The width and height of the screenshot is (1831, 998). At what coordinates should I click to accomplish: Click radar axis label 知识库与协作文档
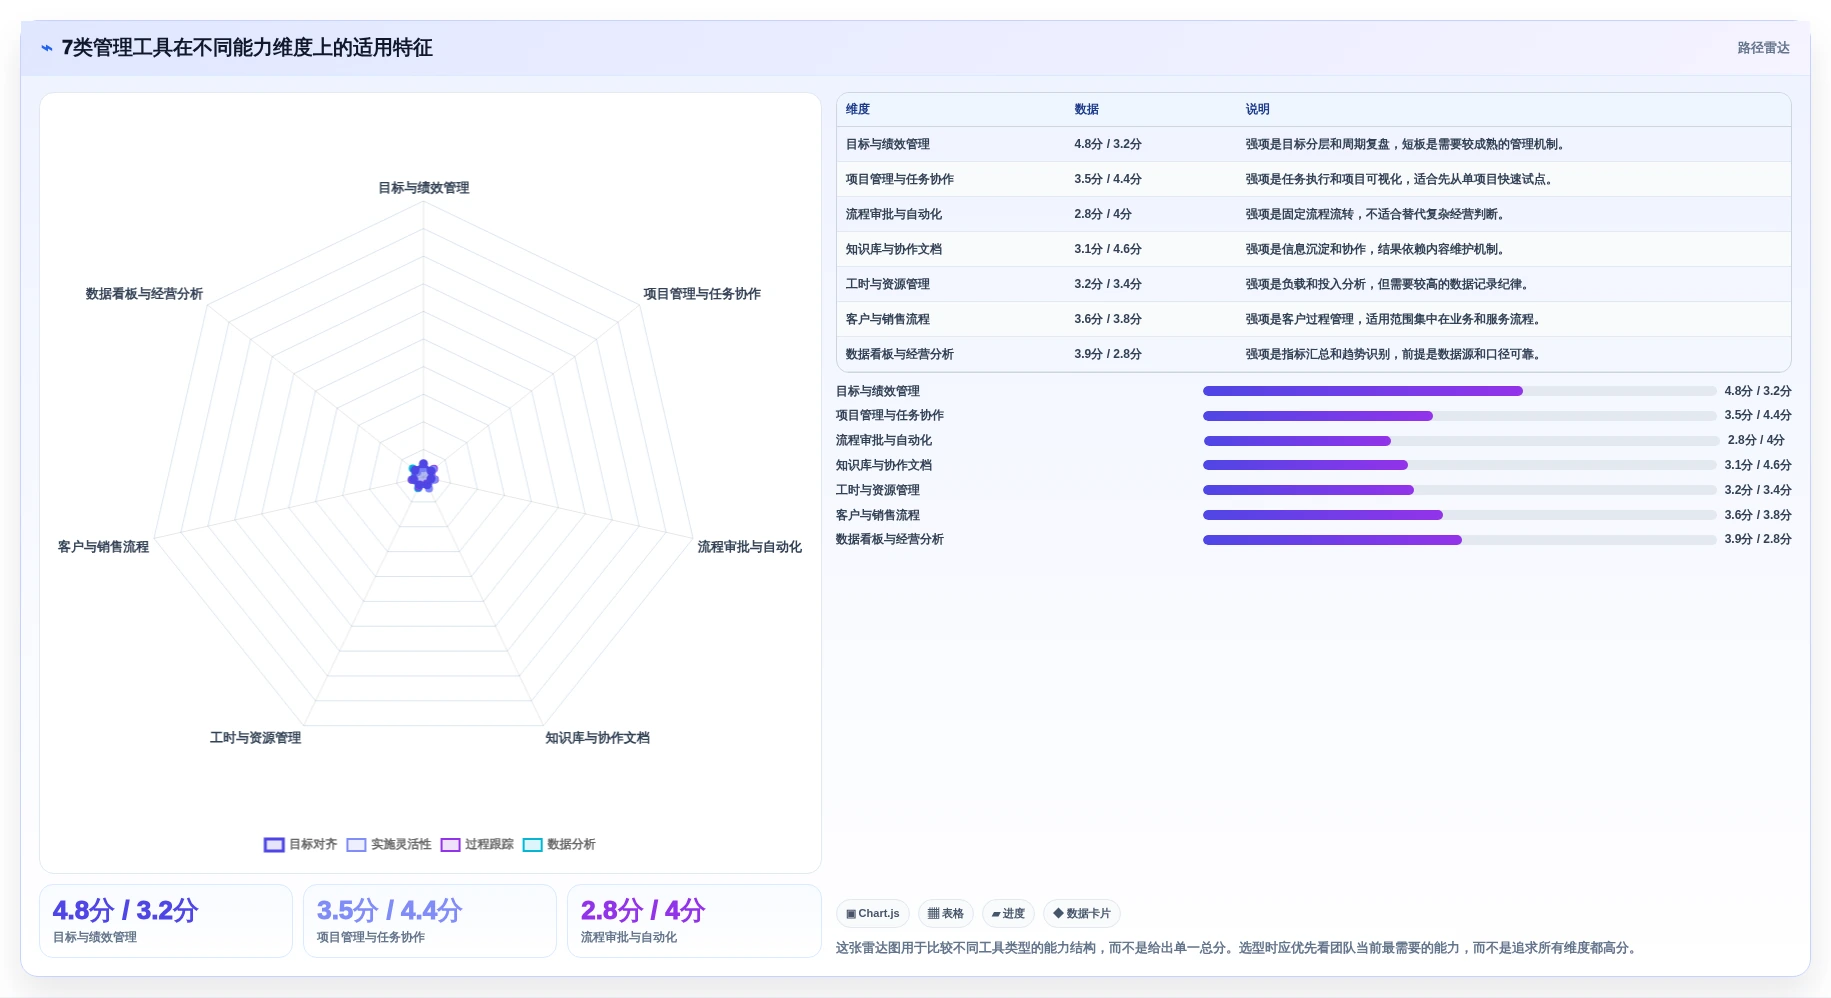[x=597, y=738]
